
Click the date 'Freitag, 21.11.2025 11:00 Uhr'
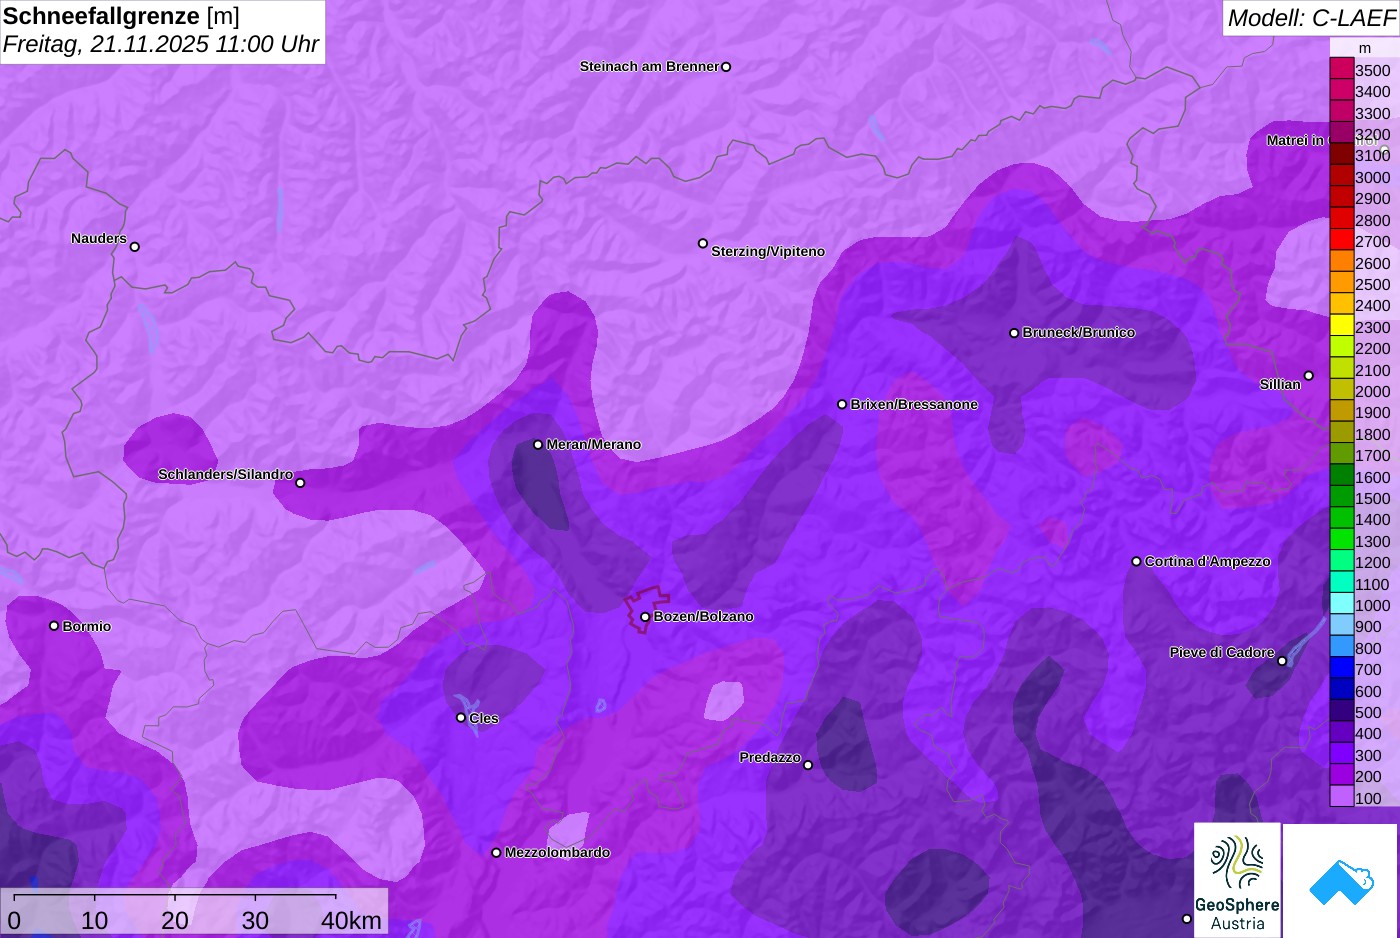tap(161, 44)
